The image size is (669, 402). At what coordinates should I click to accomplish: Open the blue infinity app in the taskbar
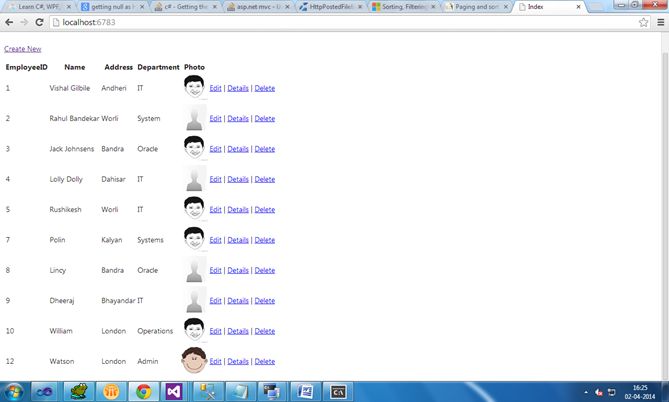pyautogui.click(x=44, y=391)
